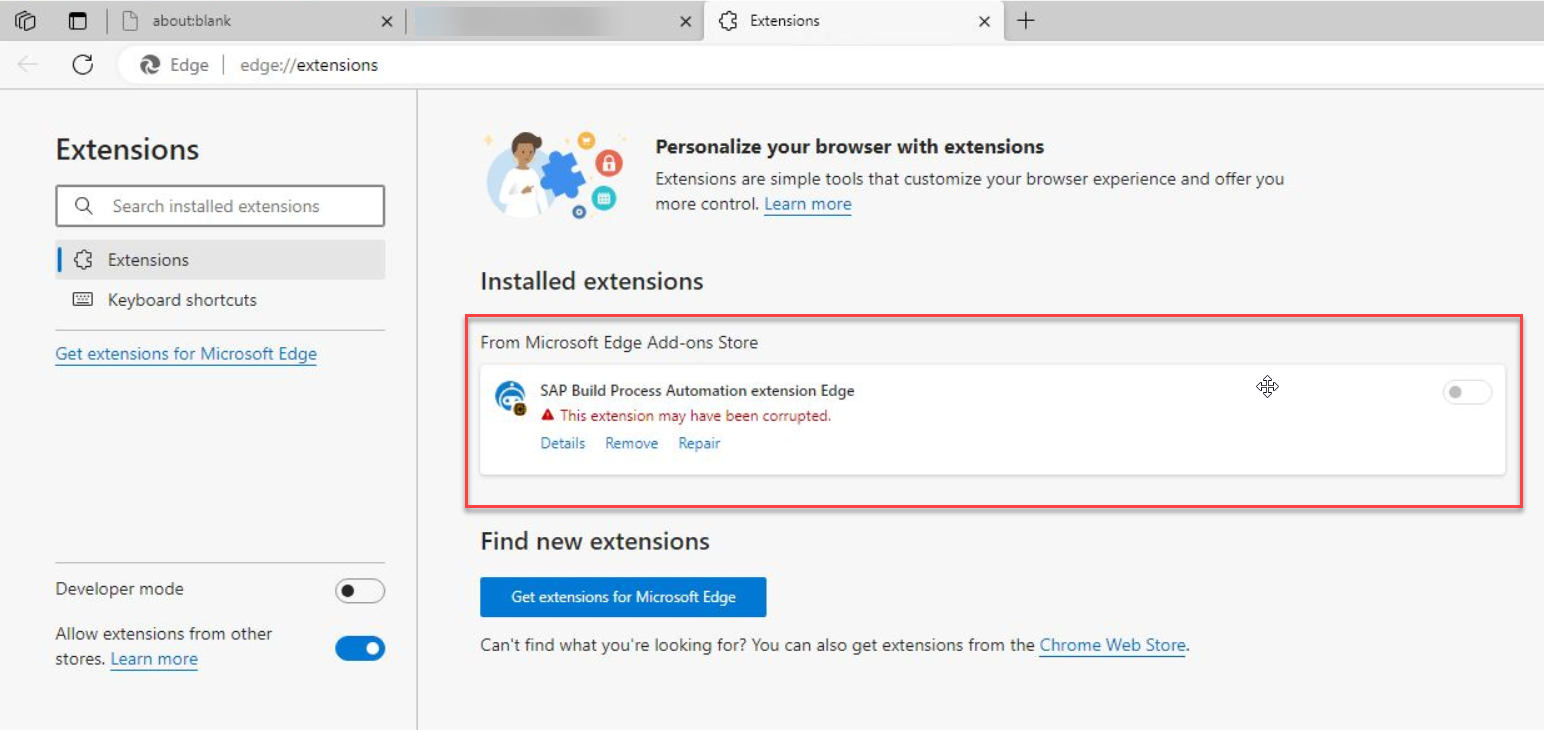The image size is (1544, 730).
Task: Open the vertical tabs action menu icon
Action: [x=78, y=21]
